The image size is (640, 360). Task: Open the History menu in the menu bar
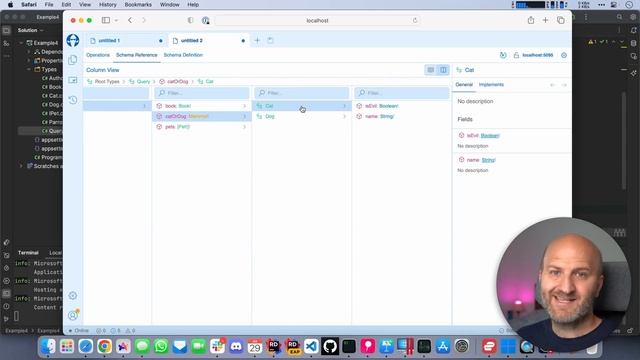pyautogui.click(x=108, y=4)
